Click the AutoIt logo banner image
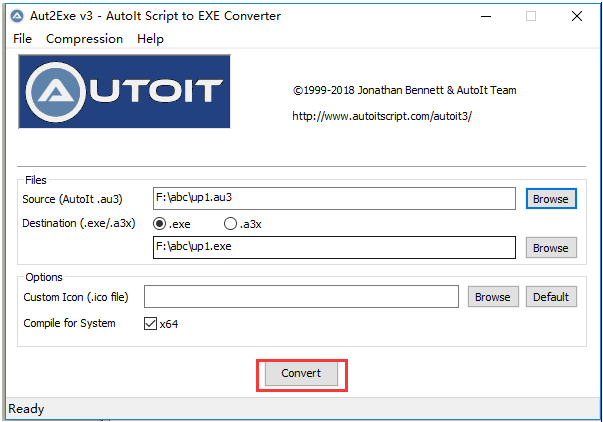603x422 pixels. coord(125,92)
